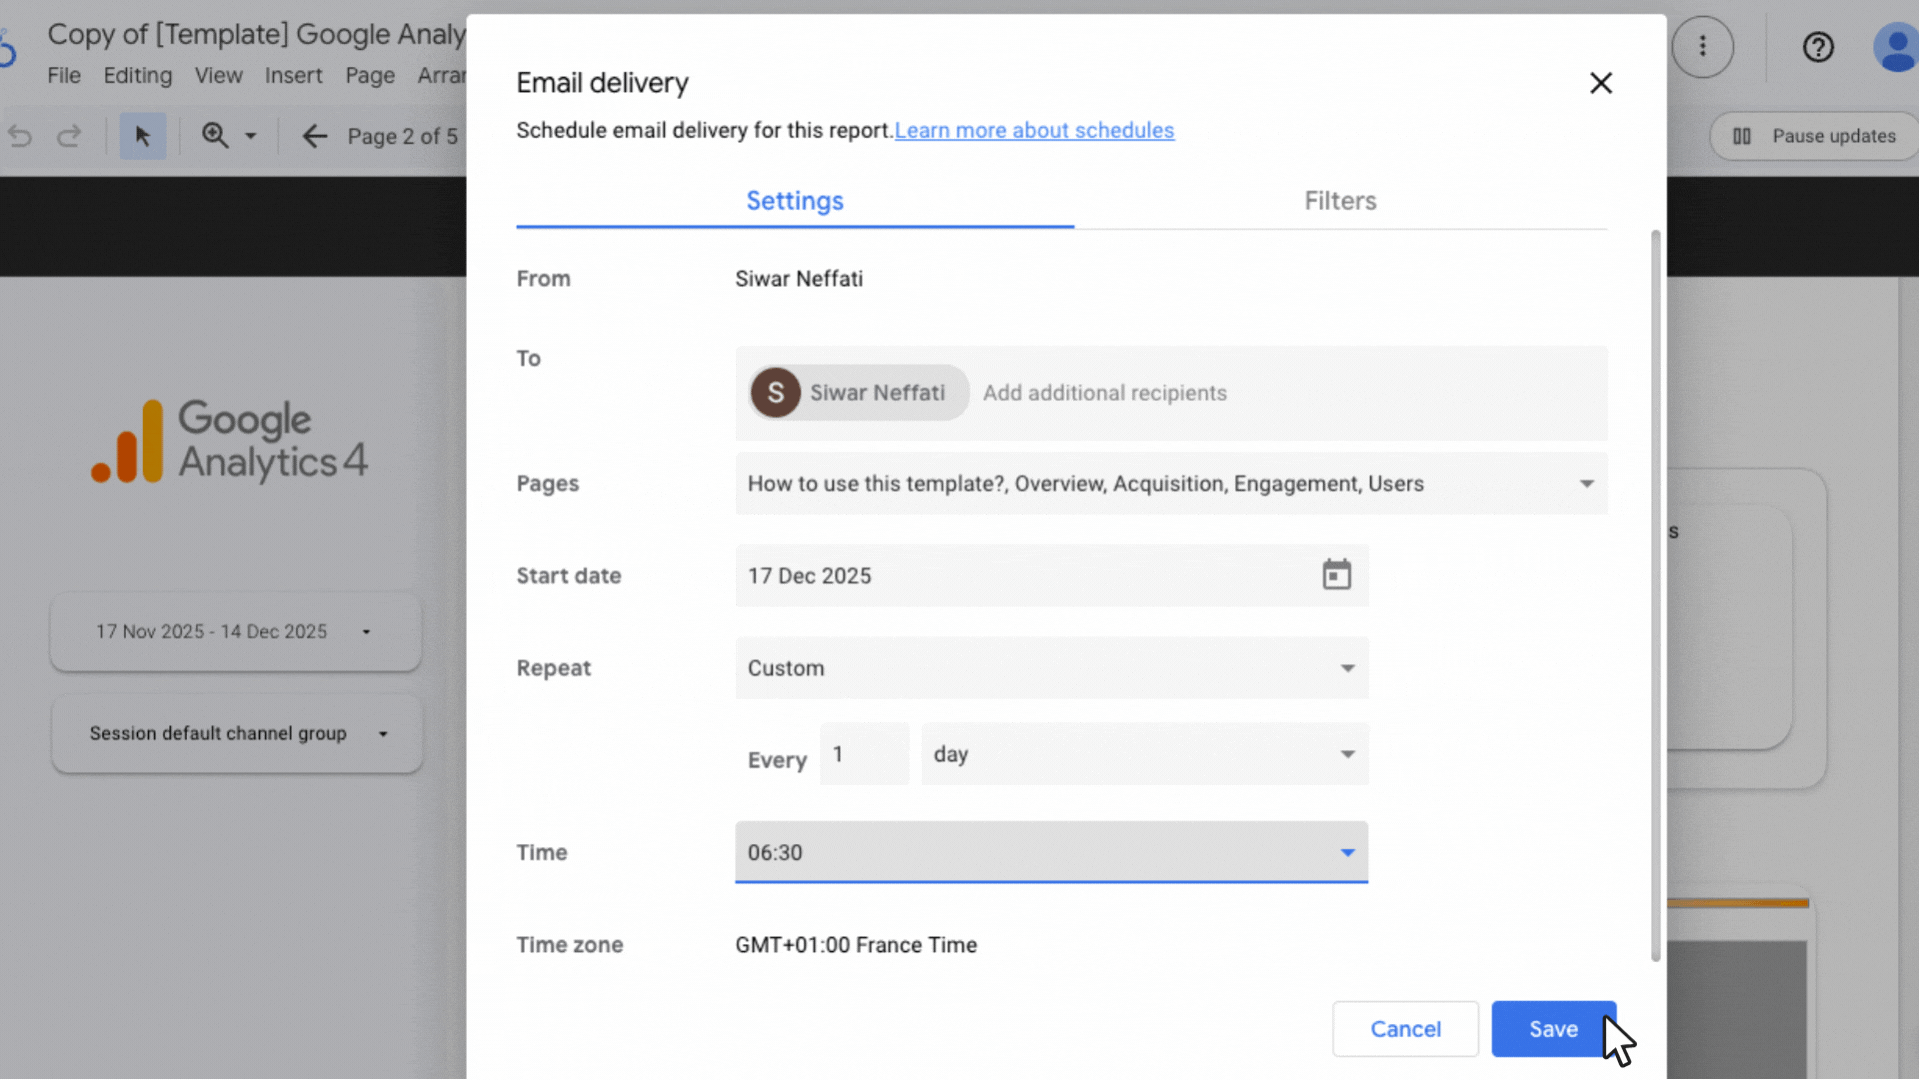The image size is (1920, 1080).
Task: Click the Undo icon
Action: [20, 136]
